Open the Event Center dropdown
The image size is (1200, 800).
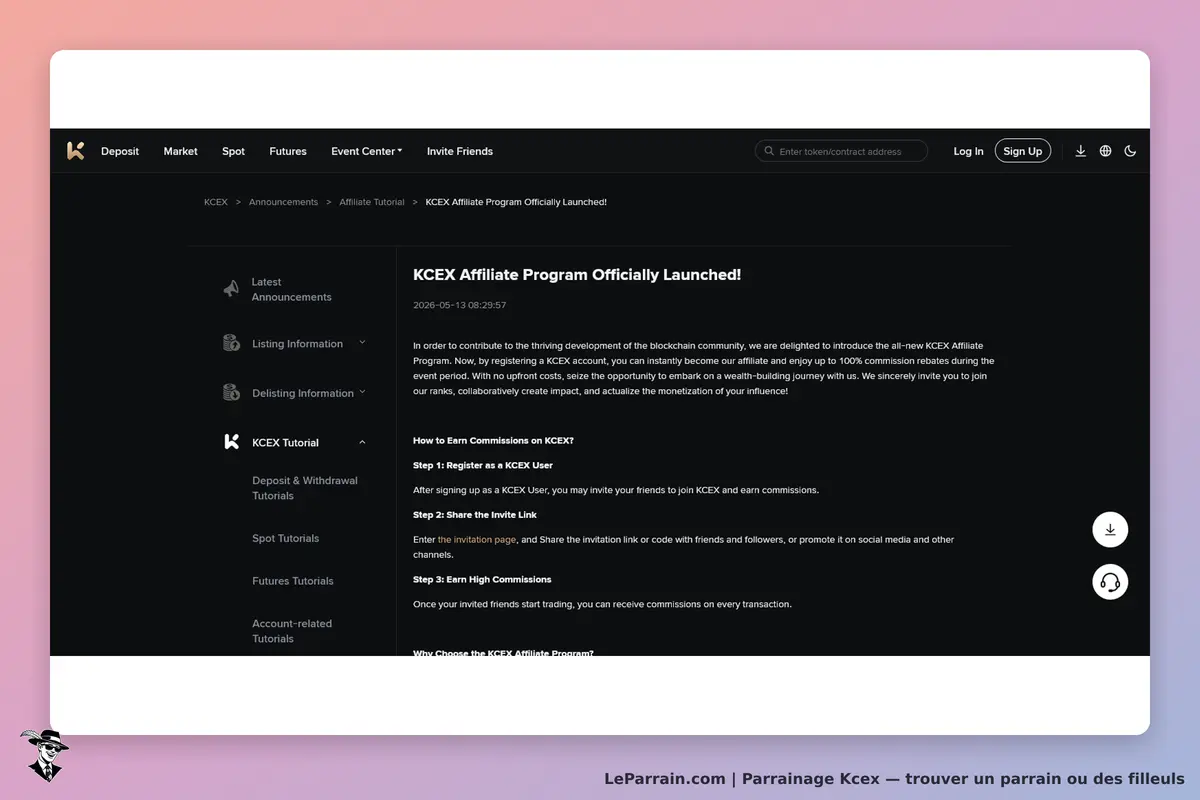[x=366, y=151]
